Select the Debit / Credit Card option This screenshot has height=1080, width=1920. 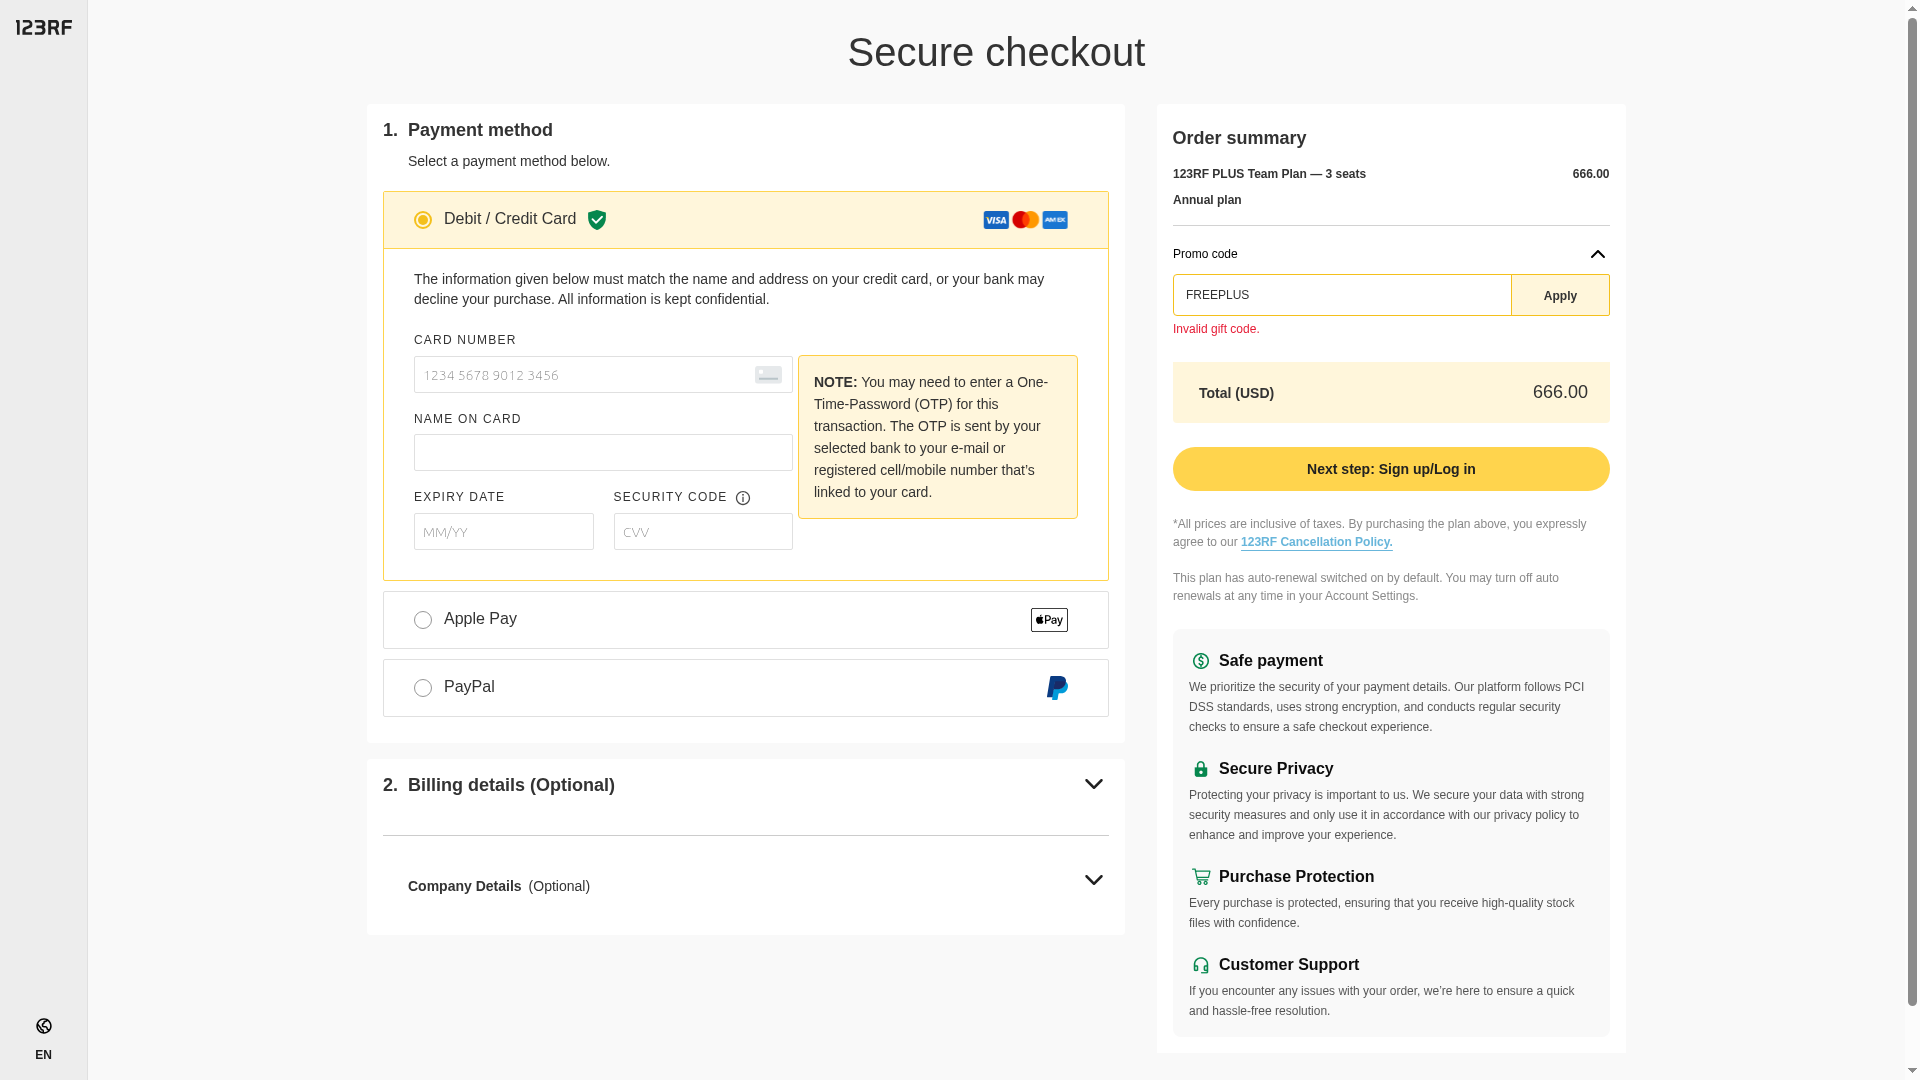coord(423,220)
